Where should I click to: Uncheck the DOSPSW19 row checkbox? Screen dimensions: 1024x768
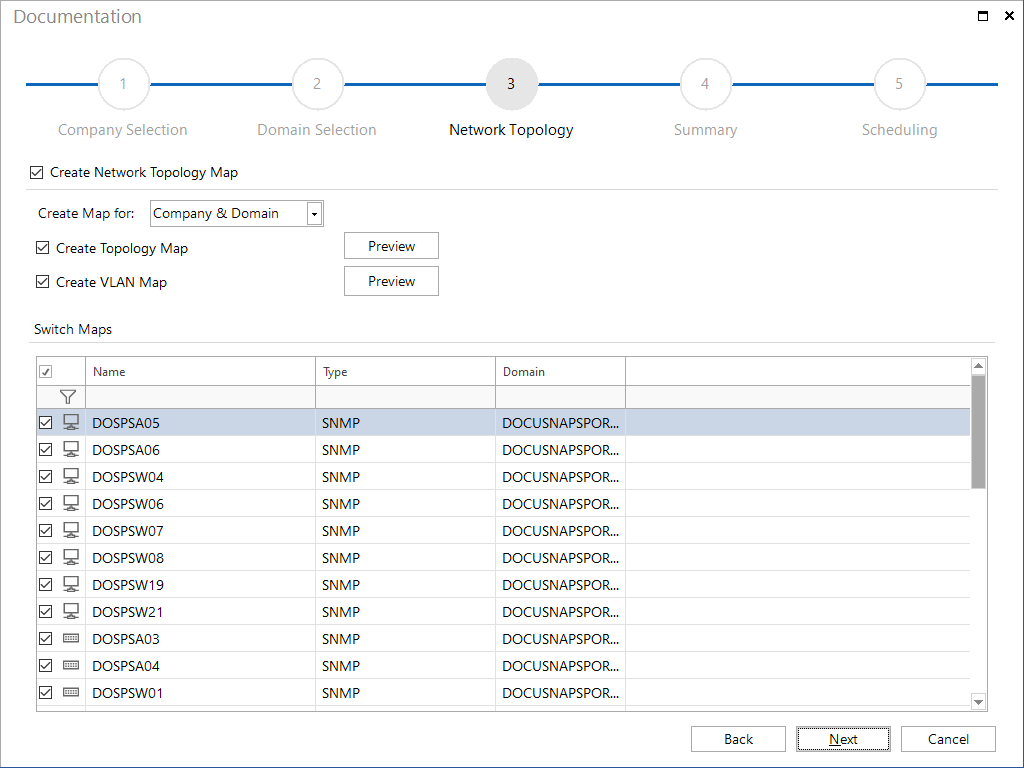[x=46, y=584]
